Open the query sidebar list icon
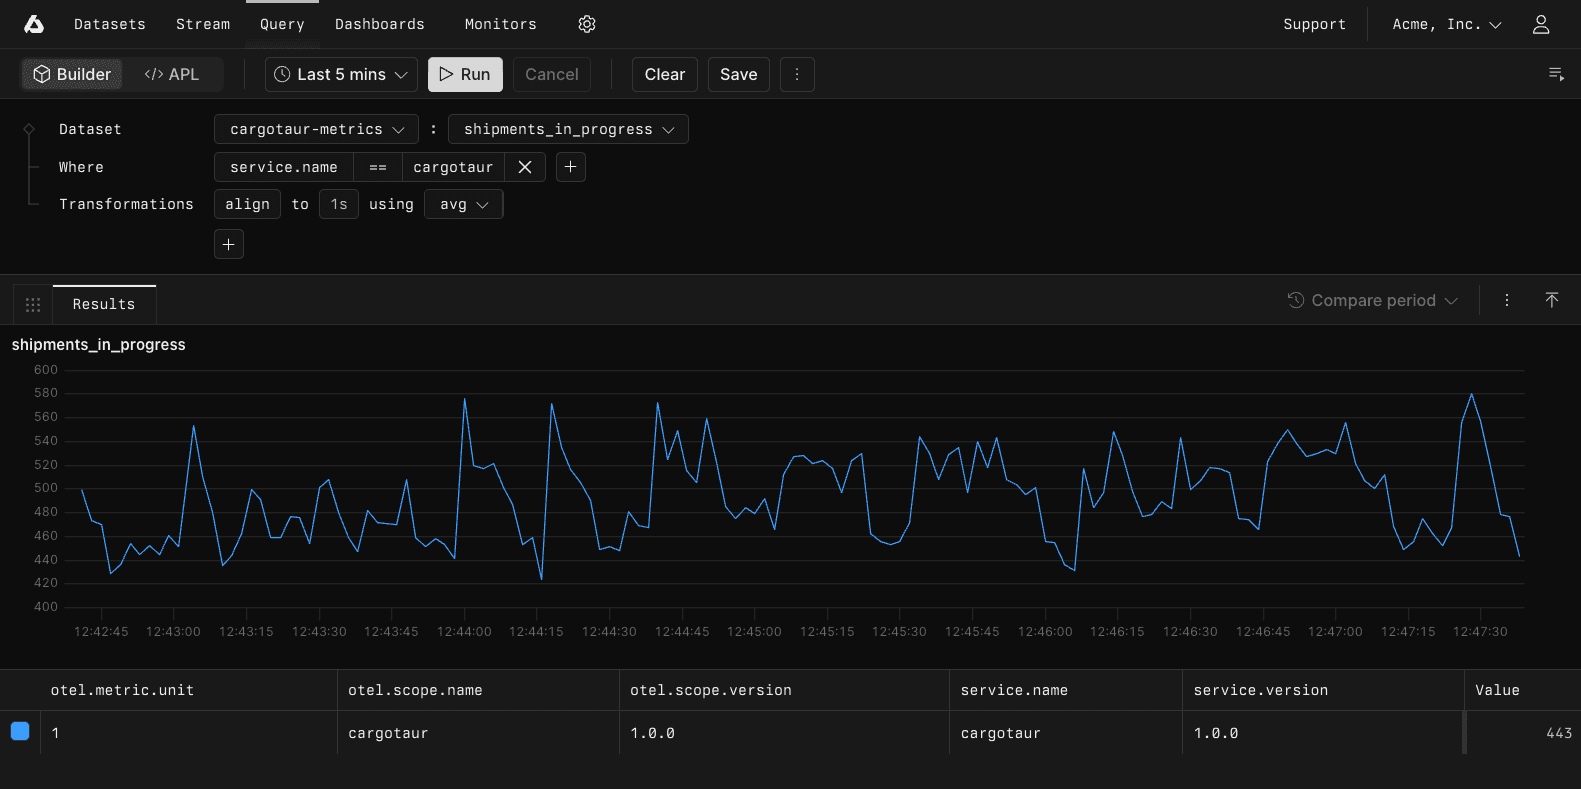 (x=1556, y=74)
